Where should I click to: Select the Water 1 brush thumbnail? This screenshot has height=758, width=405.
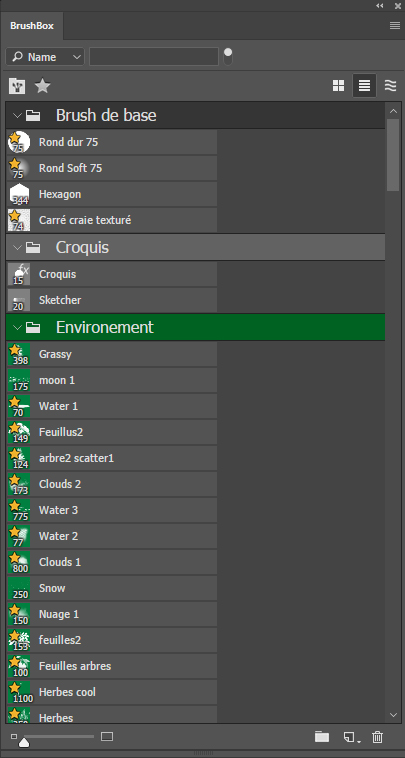coord(19,406)
